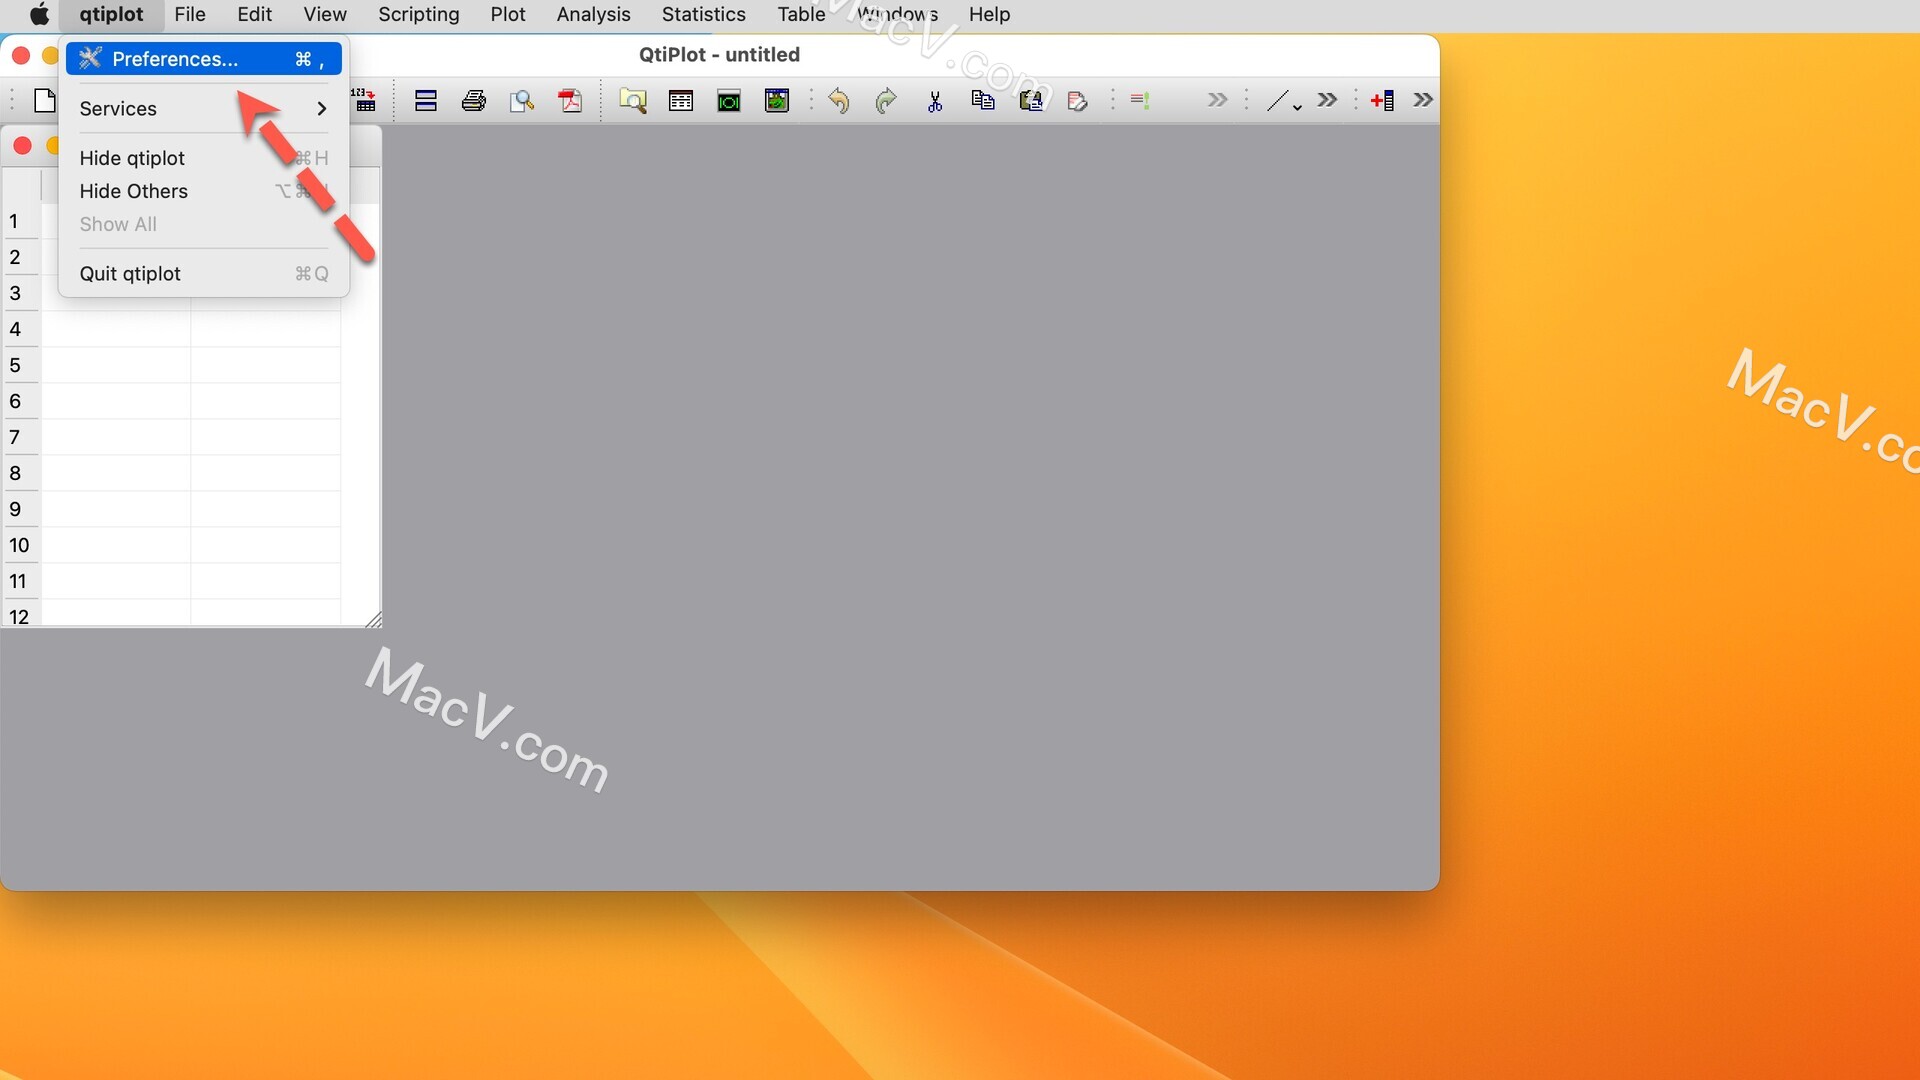Open the Statistics menu

tap(703, 15)
